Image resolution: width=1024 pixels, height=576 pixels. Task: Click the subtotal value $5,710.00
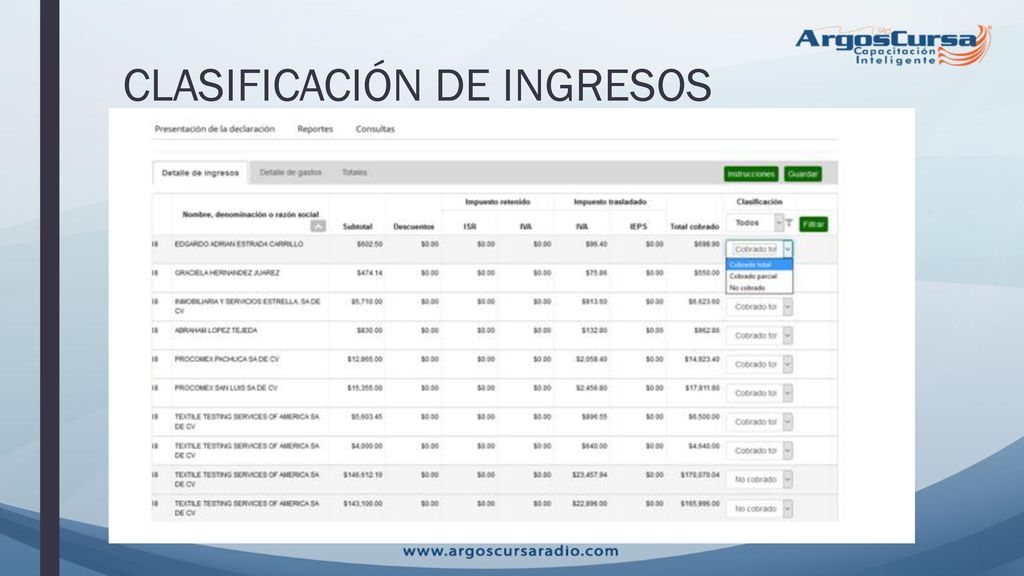[x=367, y=302]
